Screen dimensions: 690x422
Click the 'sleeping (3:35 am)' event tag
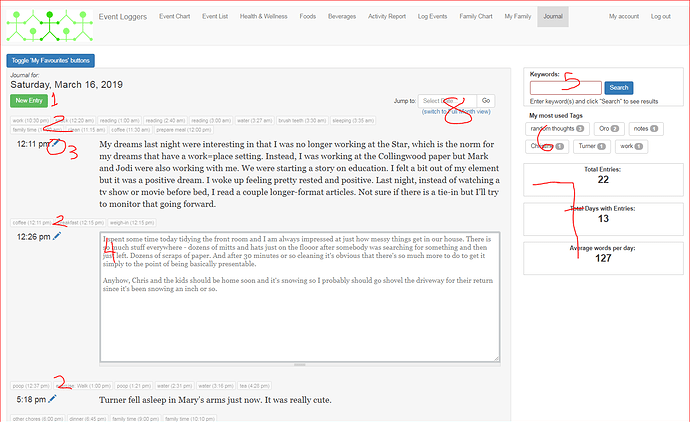(x=353, y=121)
